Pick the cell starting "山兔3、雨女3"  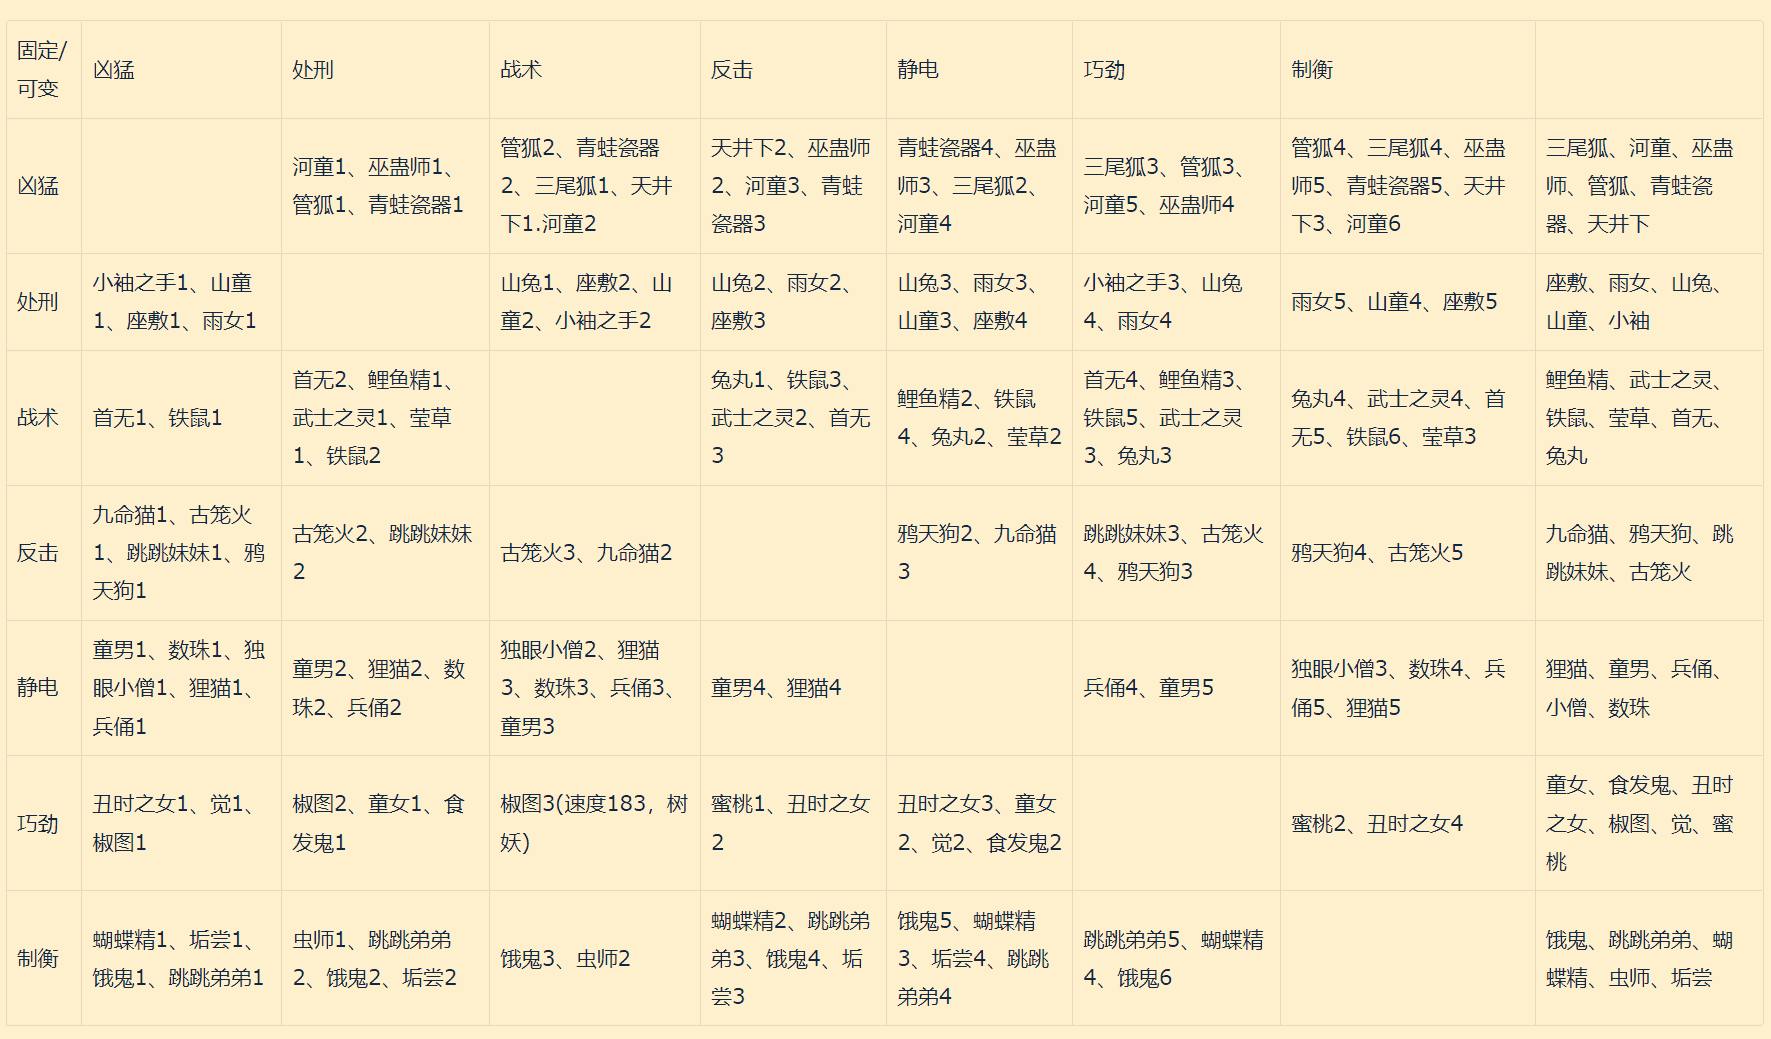click(x=979, y=302)
